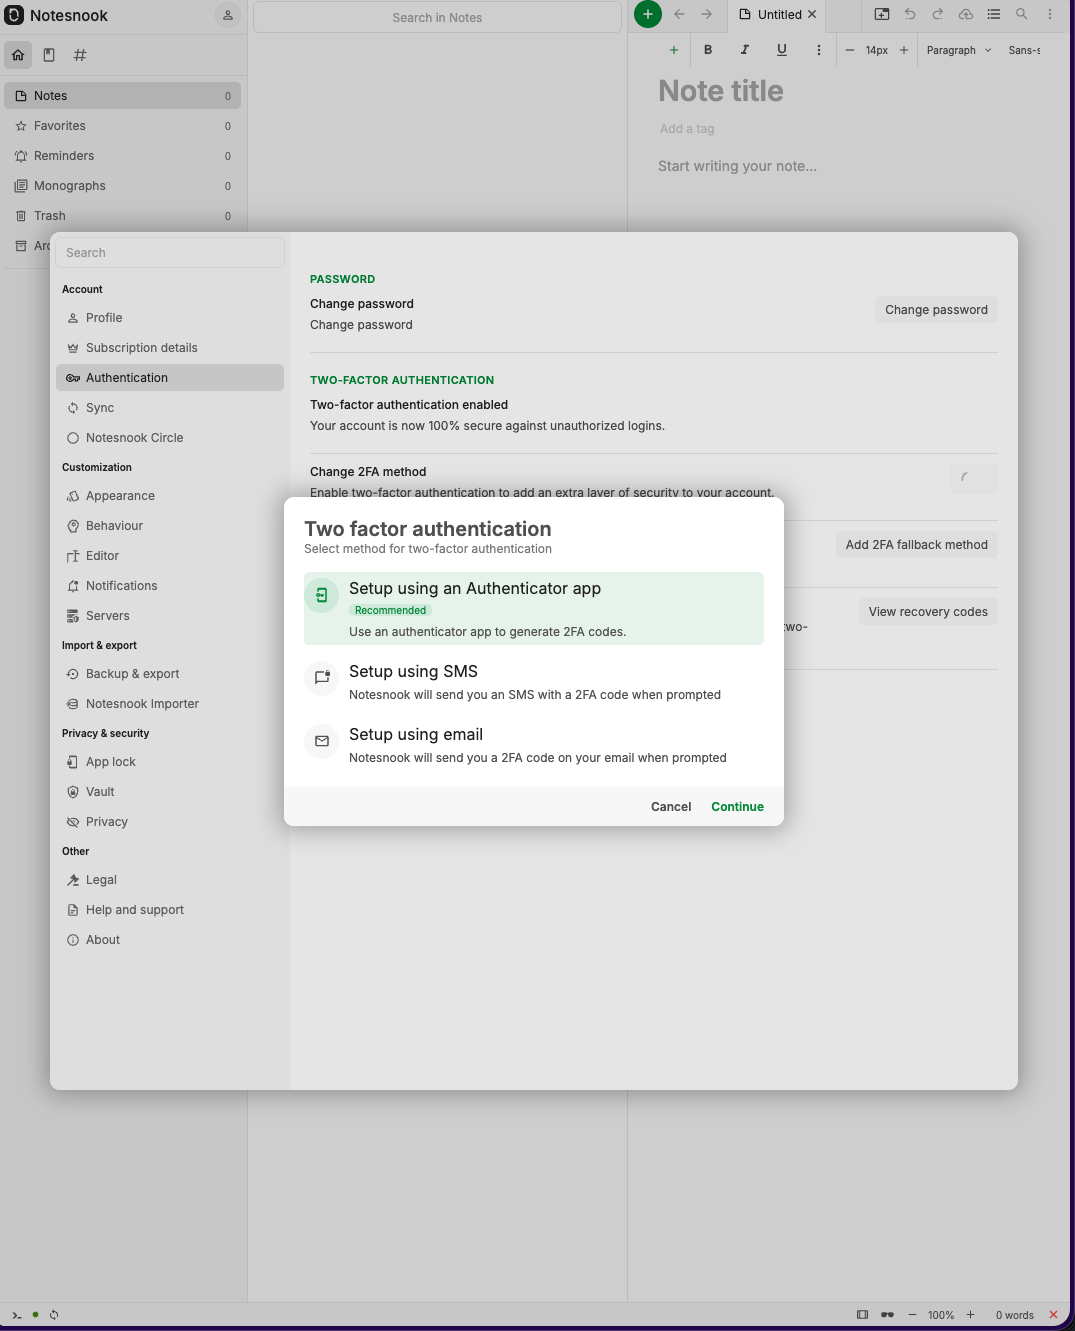
Task: Open About settings
Action: pos(170,940)
